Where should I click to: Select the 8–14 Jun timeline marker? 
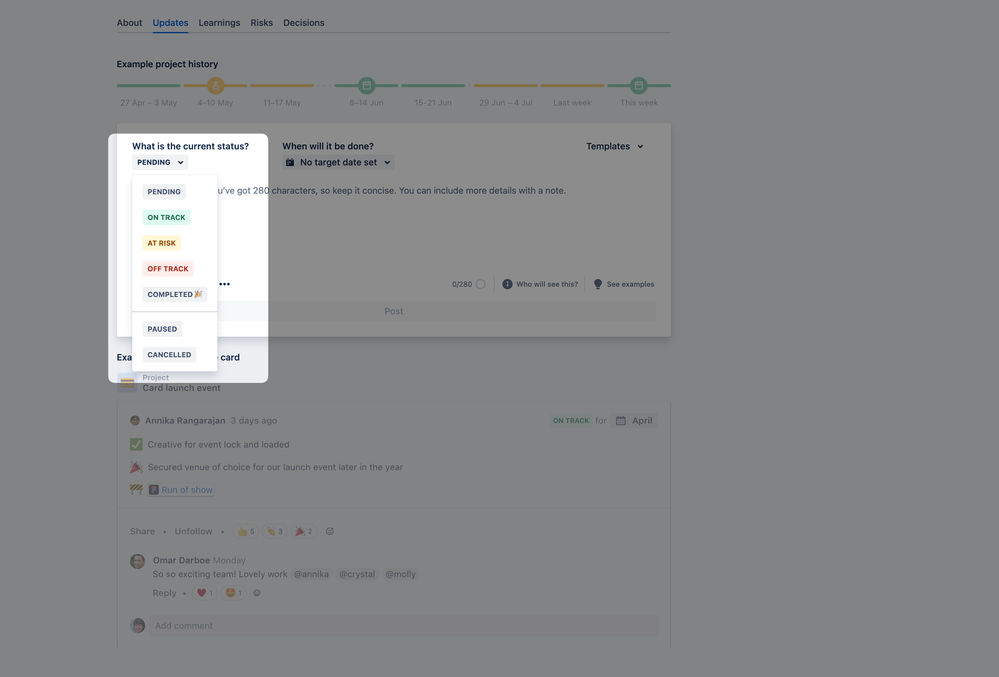(366, 85)
